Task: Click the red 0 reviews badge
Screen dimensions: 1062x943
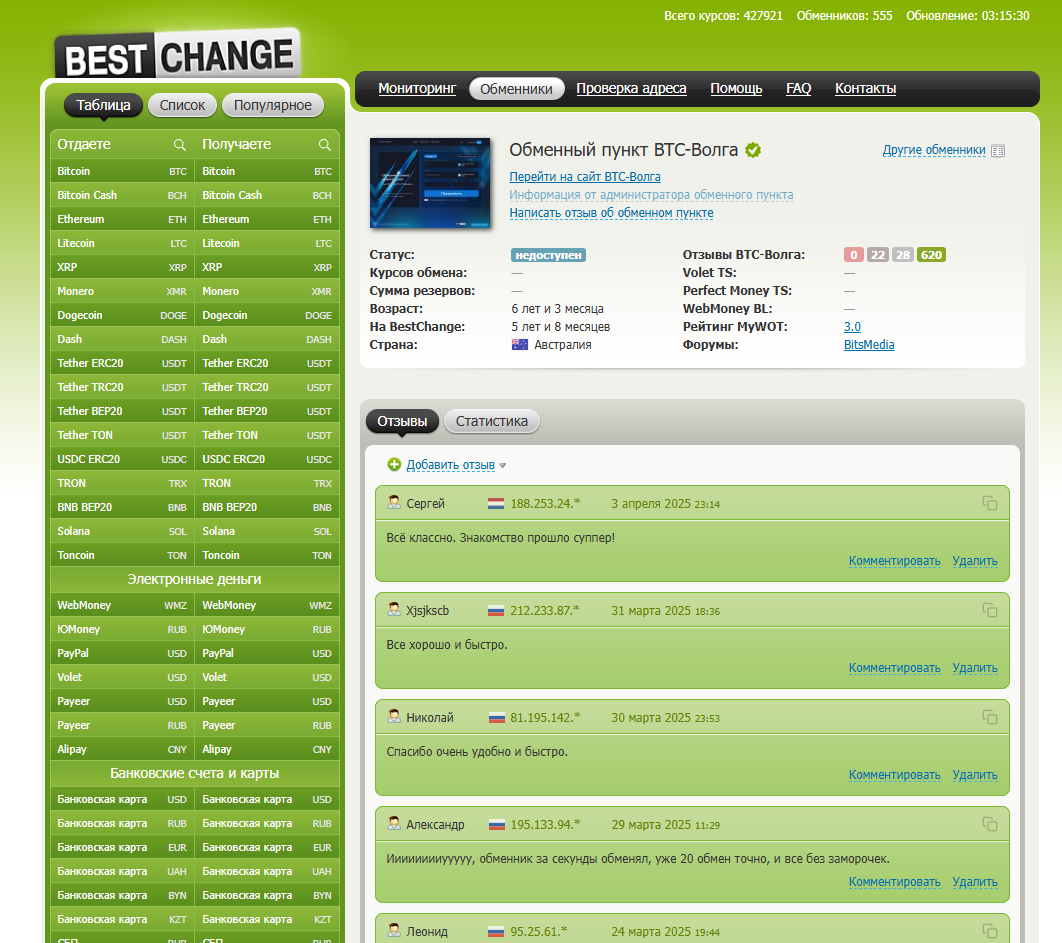Action: pyautogui.click(x=853, y=255)
